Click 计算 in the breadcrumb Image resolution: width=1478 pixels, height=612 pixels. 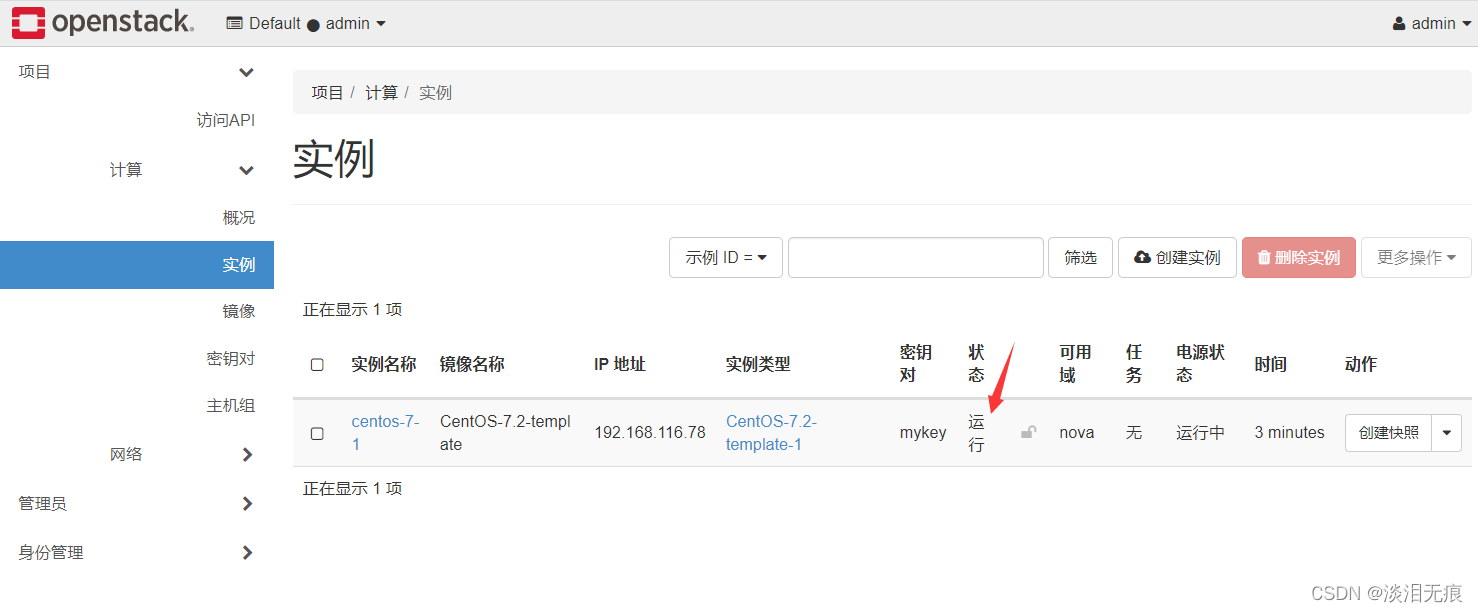(381, 92)
